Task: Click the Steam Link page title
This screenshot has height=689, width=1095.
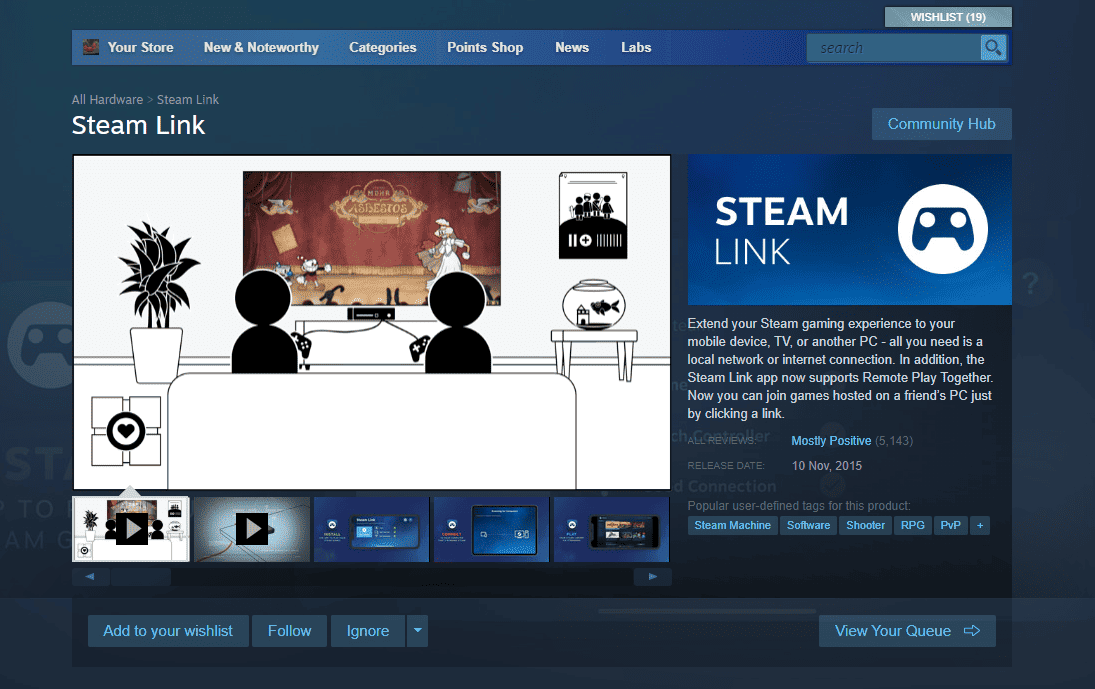Action: [138, 126]
